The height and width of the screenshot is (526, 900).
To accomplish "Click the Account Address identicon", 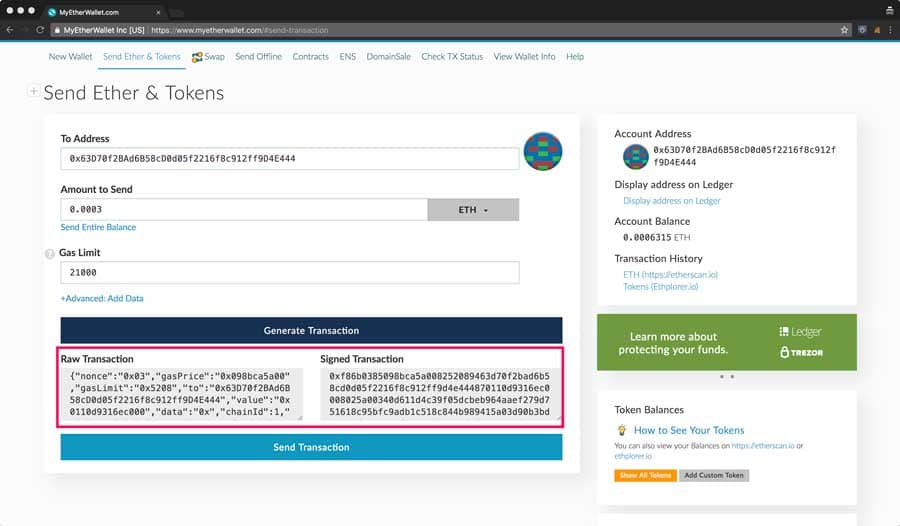I will [636, 156].
